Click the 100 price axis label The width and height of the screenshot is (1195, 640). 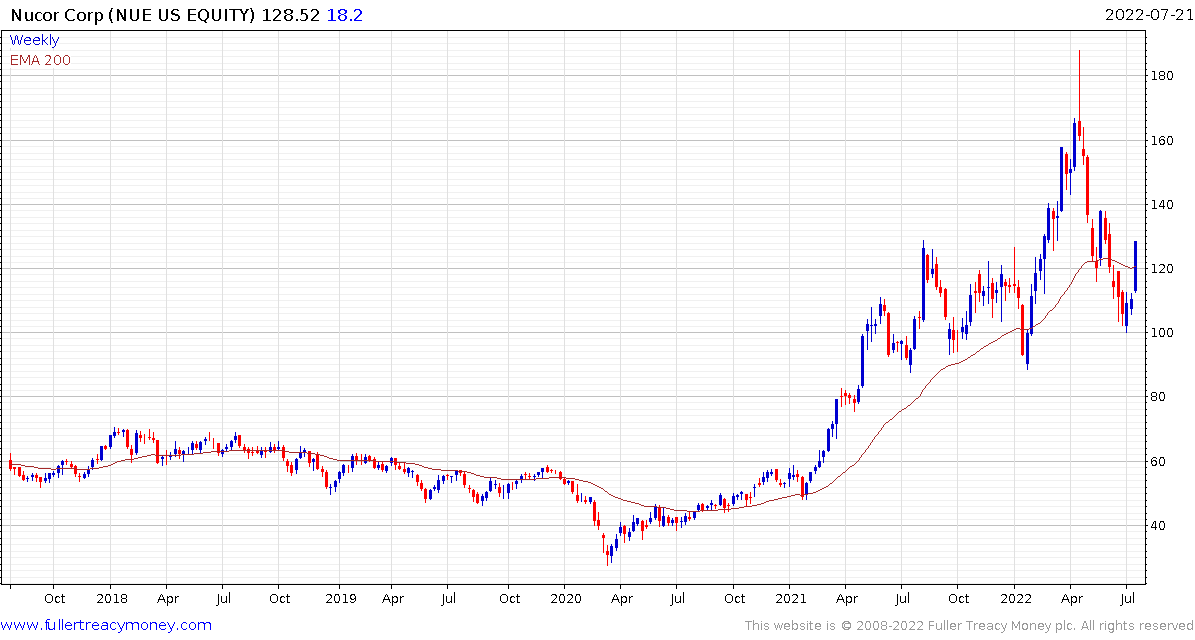click(1162, 333)
